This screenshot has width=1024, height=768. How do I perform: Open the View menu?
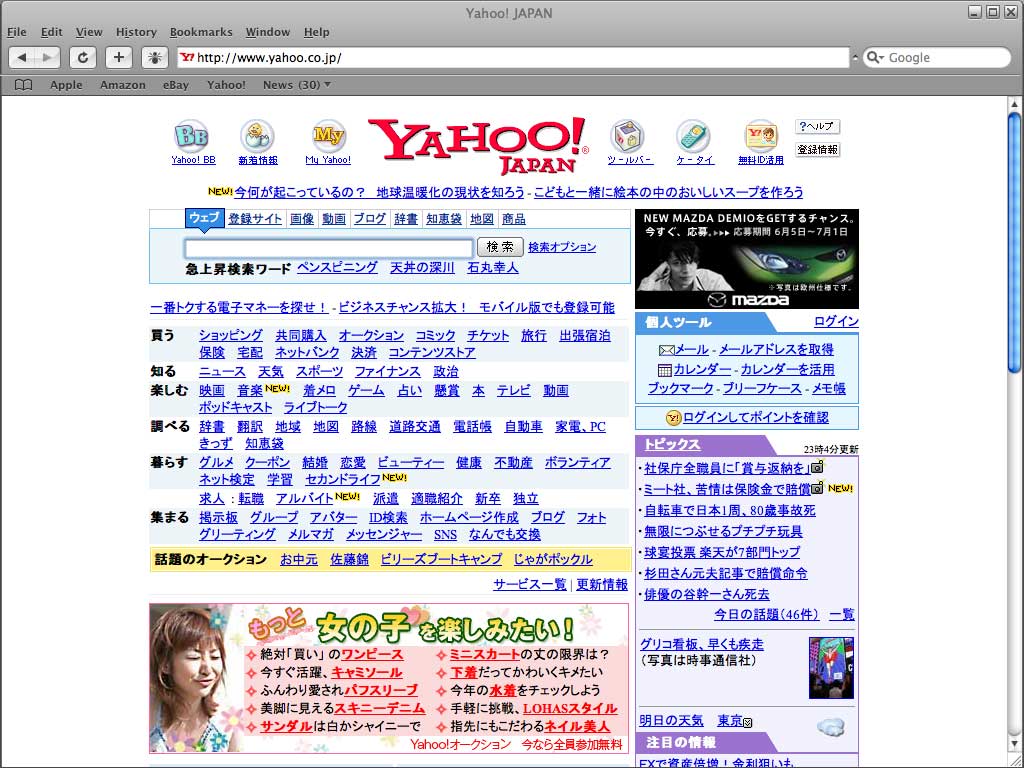(x=89, y=32)
